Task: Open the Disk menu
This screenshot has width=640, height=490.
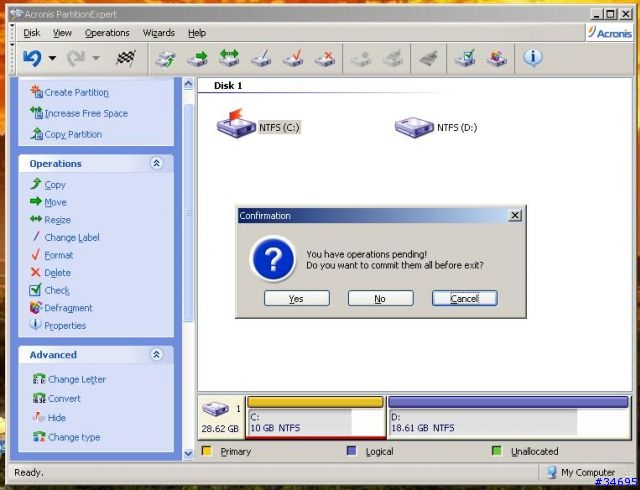Action: (x=31, y=33)
